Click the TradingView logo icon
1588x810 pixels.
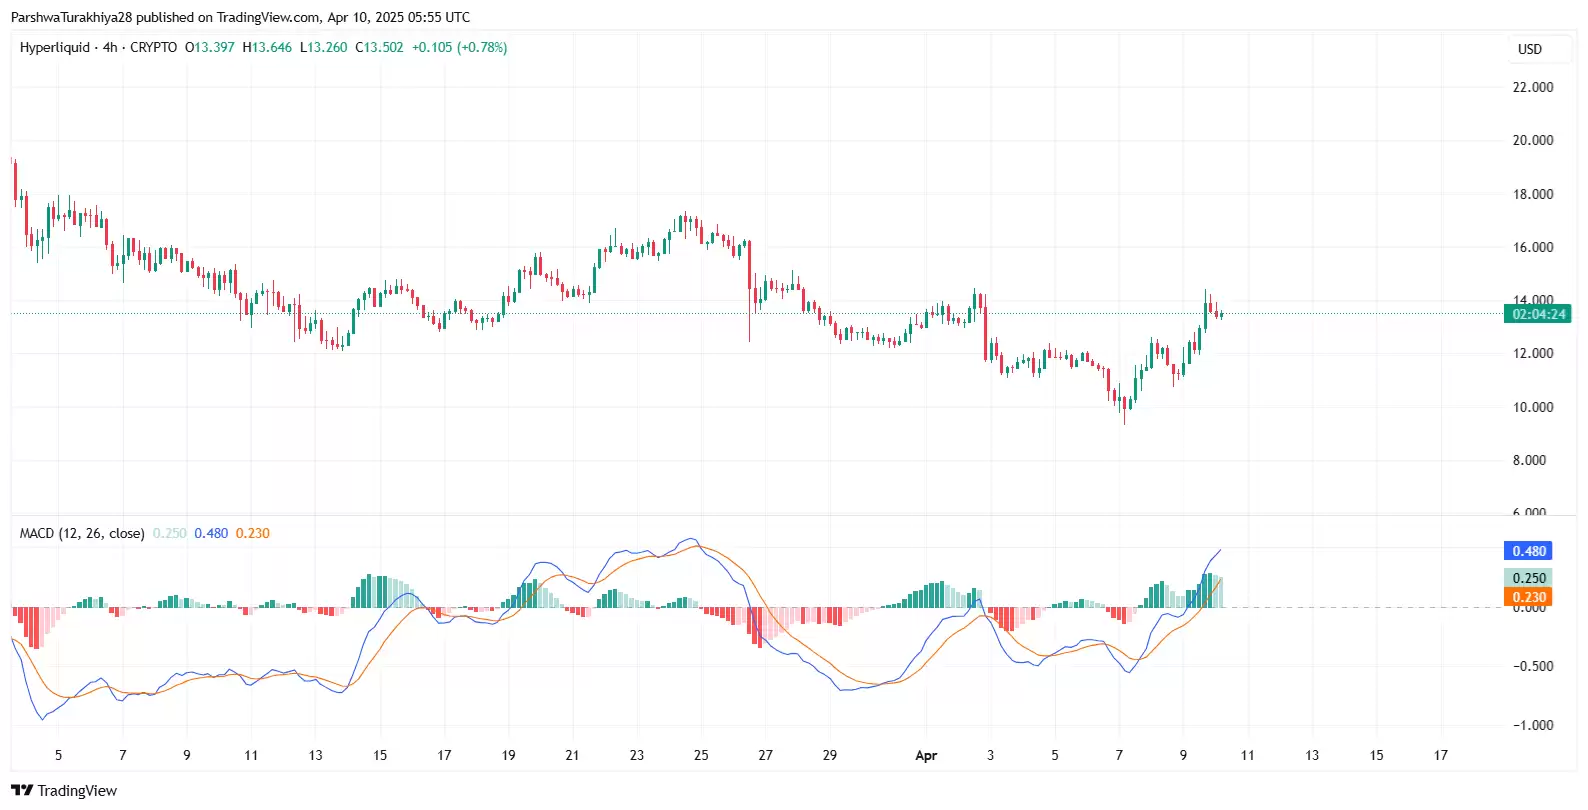[21, 790]
